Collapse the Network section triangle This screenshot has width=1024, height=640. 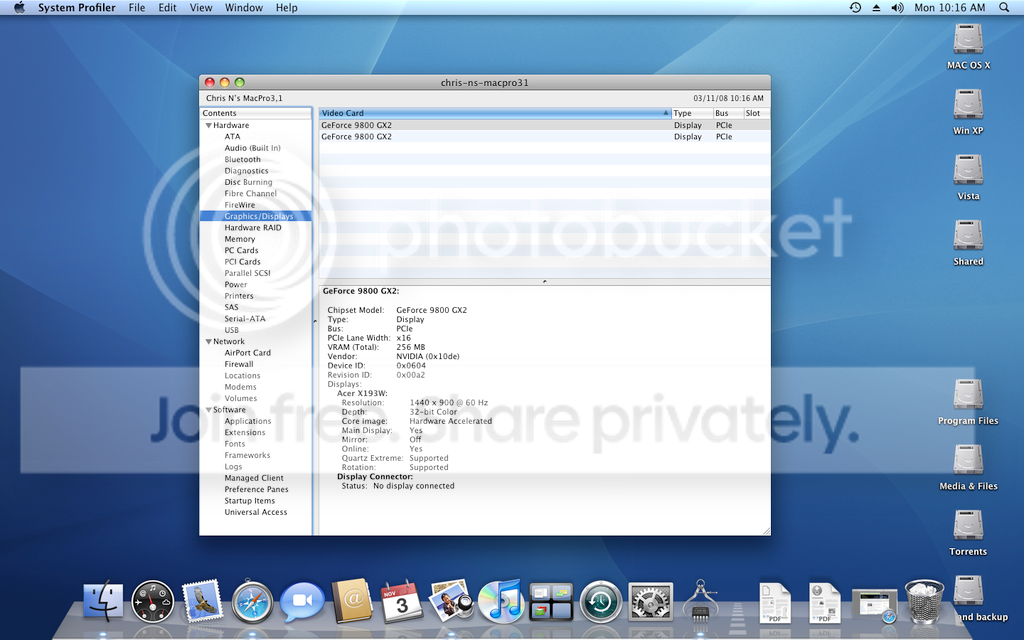point(208,342)
